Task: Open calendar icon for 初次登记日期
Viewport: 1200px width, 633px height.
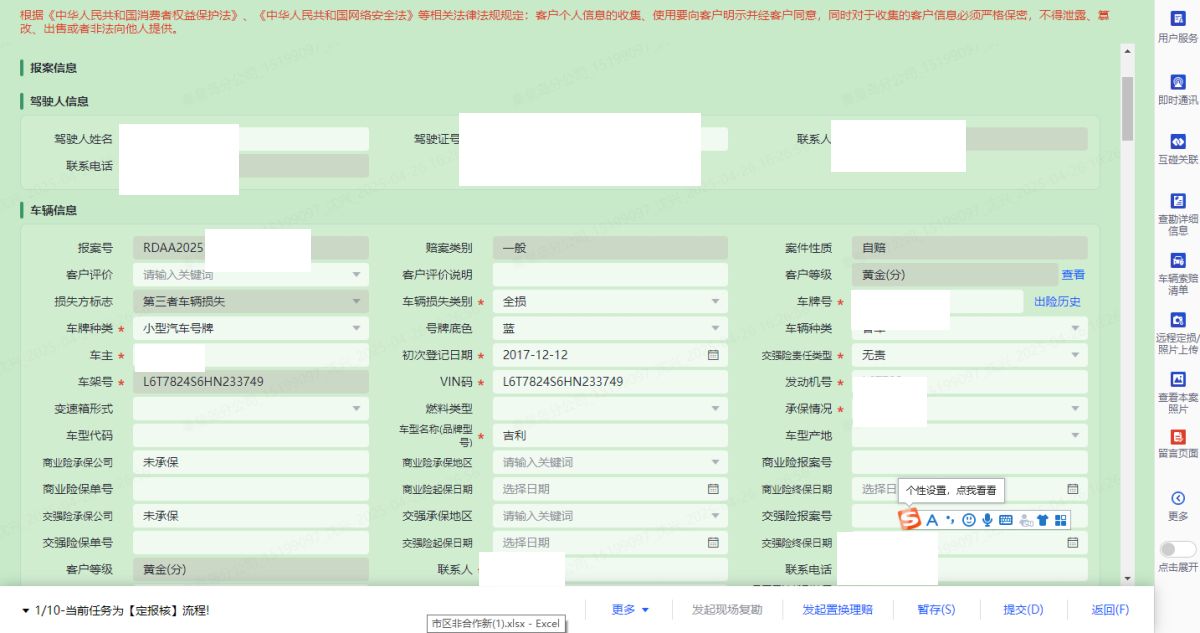Action: pos(713,355)
